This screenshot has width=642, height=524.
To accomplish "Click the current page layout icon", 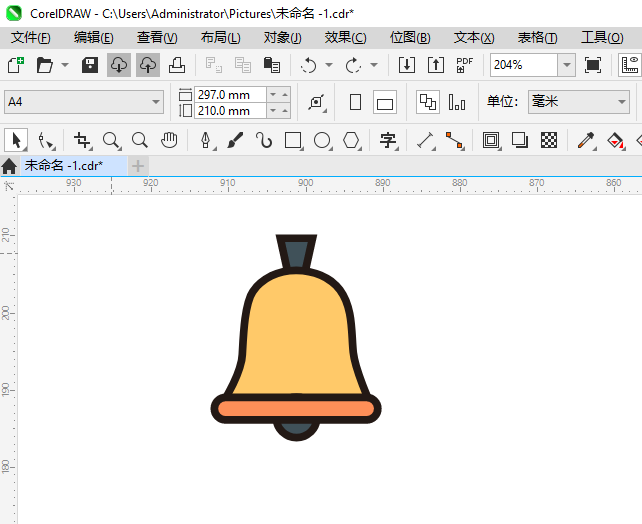I will (457, 102).
